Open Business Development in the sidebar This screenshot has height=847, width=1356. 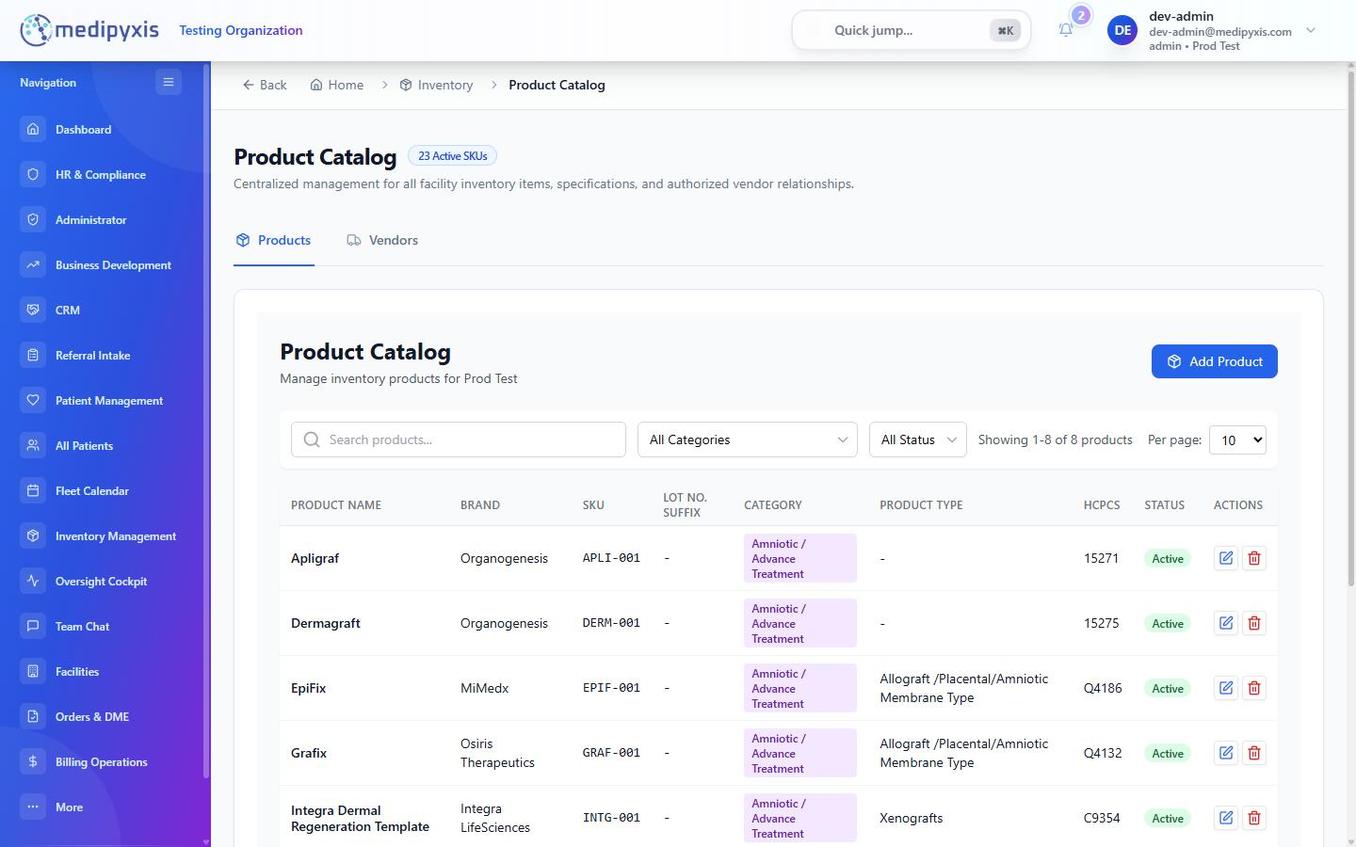[x=113, y=265]
